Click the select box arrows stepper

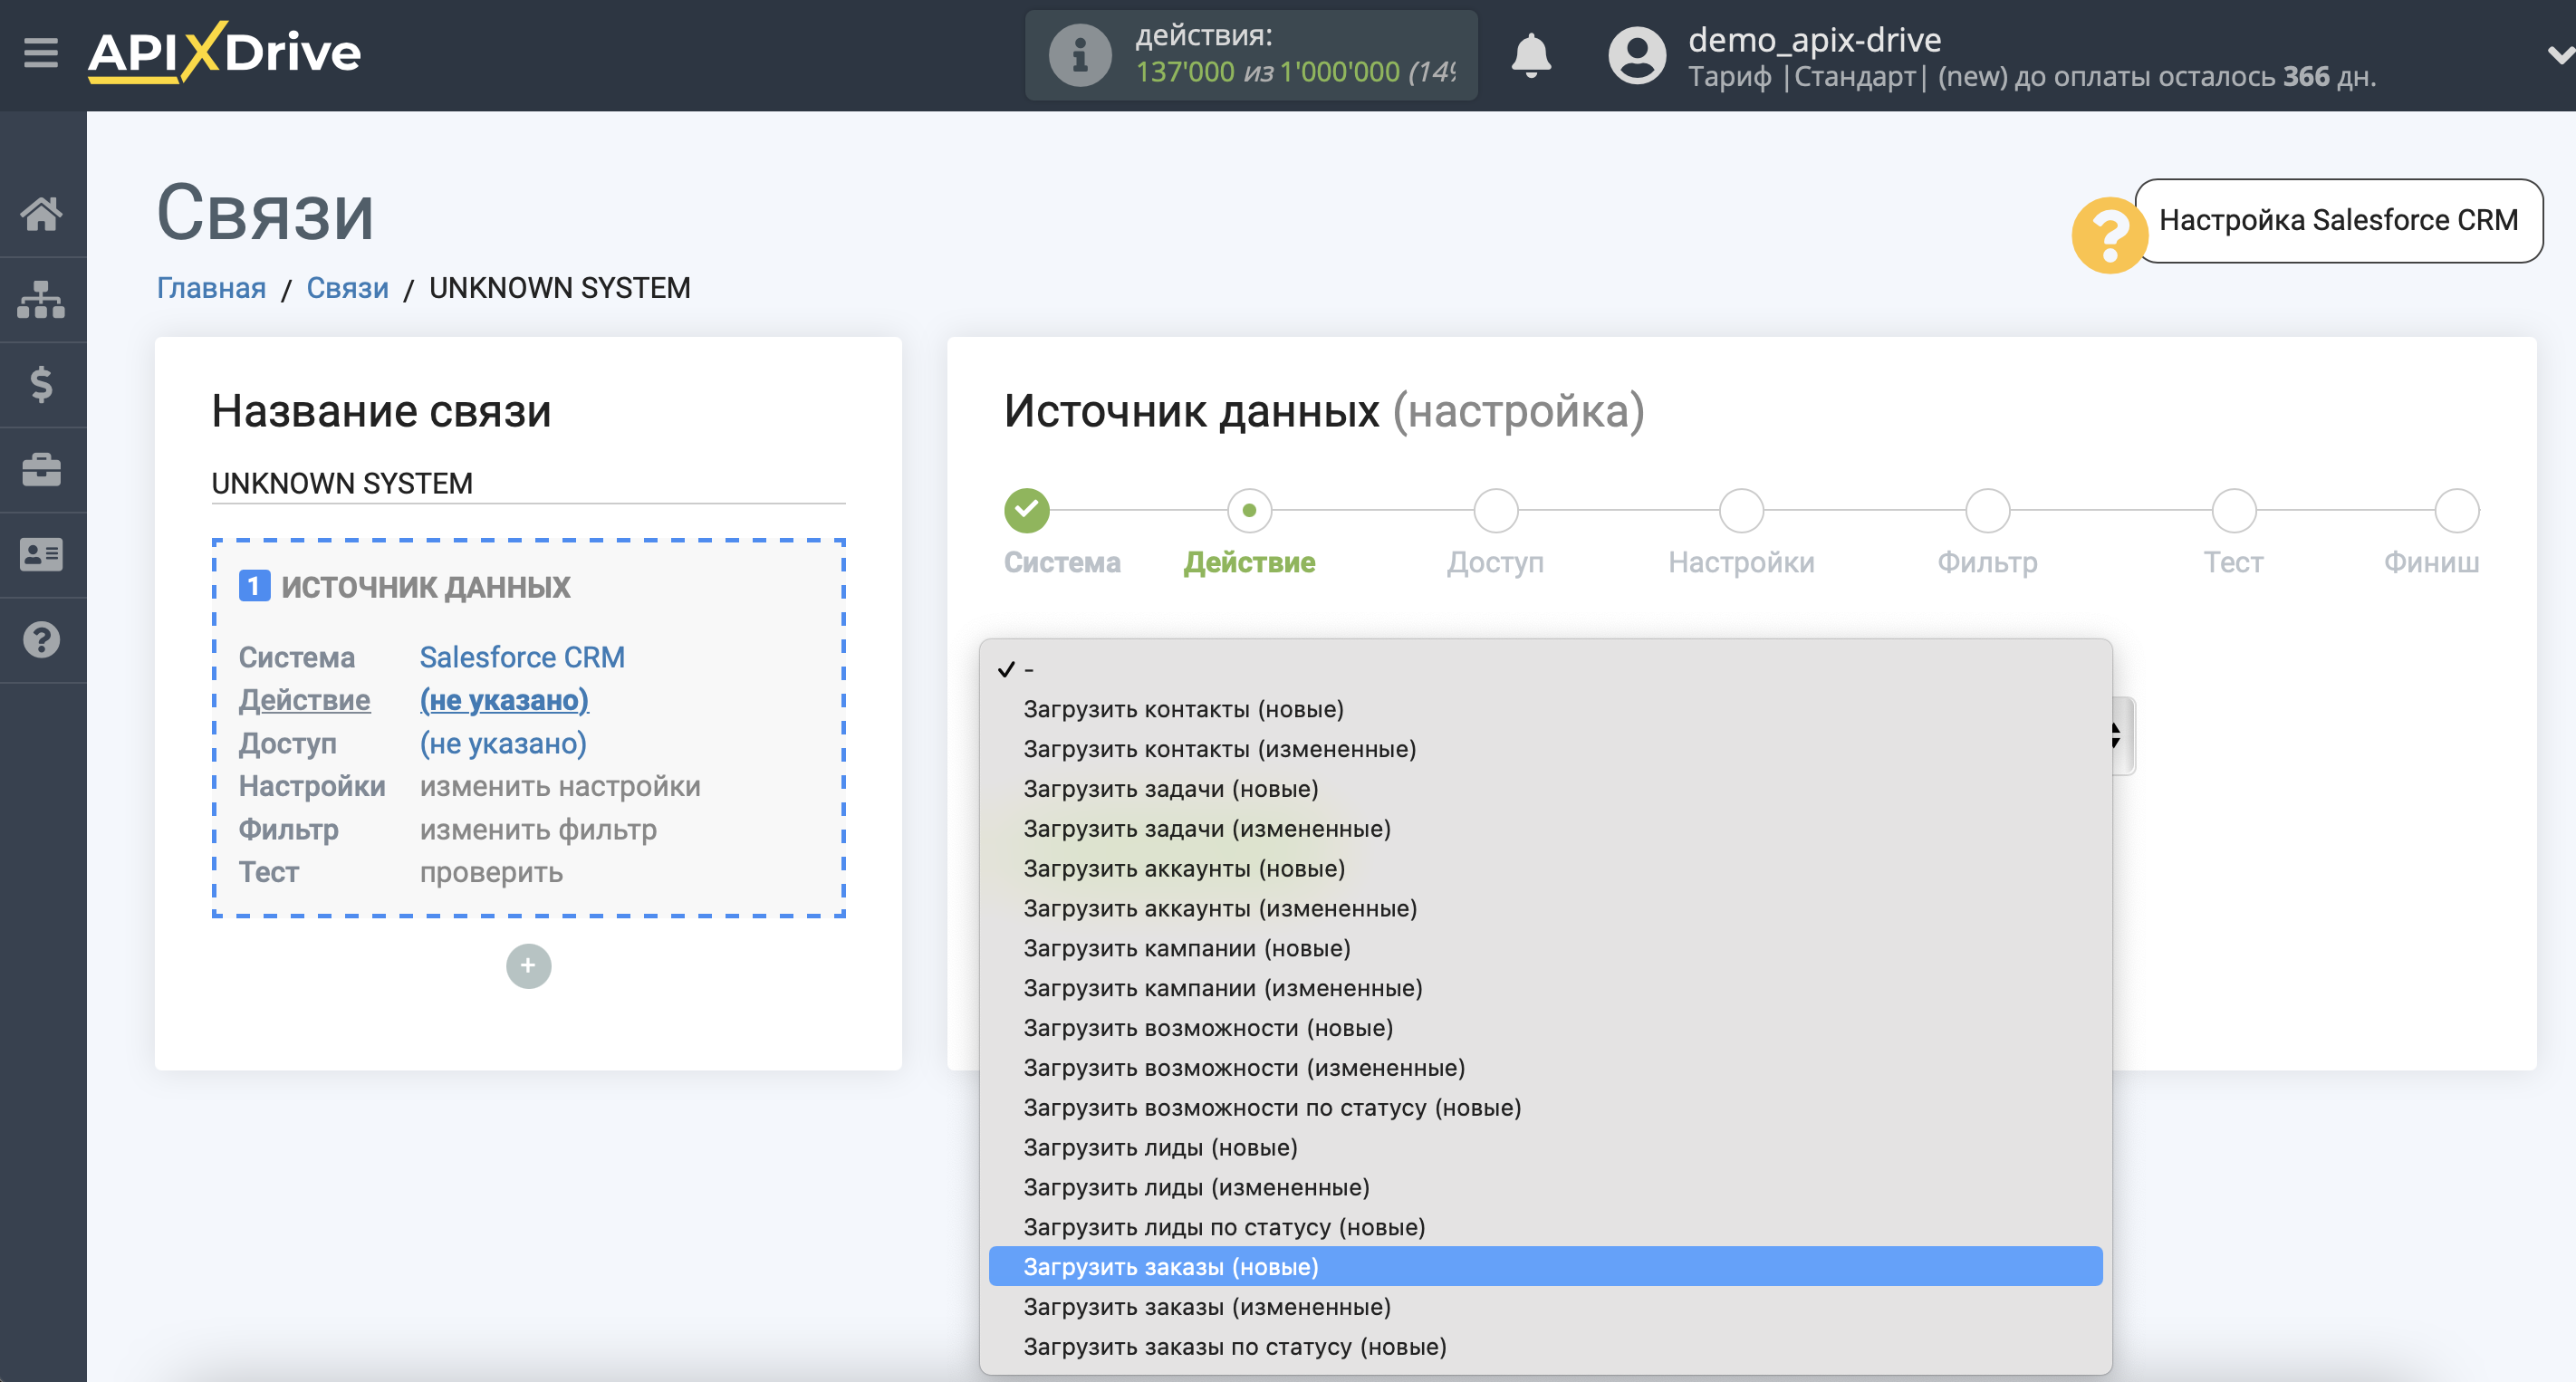pyautogui.click(x=2118, y=735)
